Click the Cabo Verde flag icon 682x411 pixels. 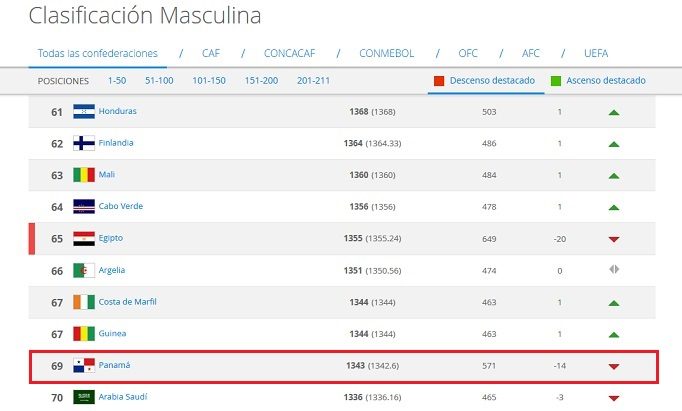(x=84, y=207)
